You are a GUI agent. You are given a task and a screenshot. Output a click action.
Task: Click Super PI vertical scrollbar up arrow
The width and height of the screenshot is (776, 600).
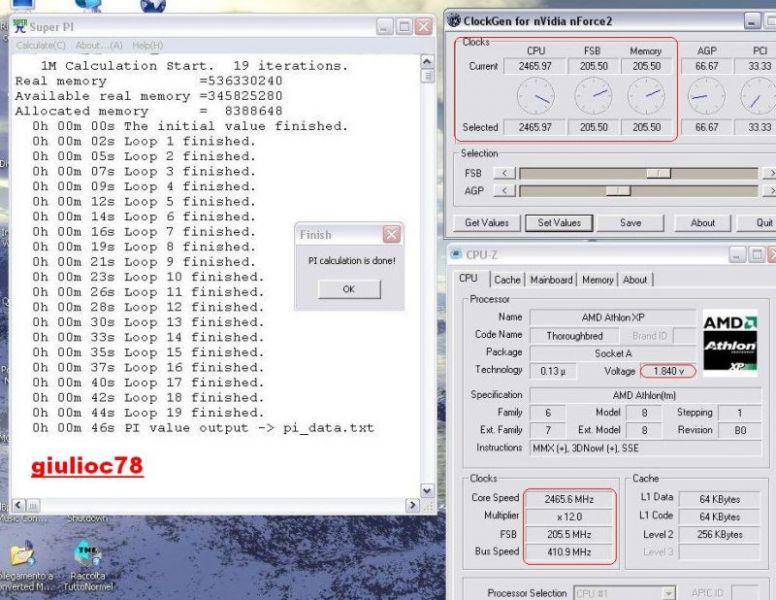pyautogui.click(x=427, y=62)
